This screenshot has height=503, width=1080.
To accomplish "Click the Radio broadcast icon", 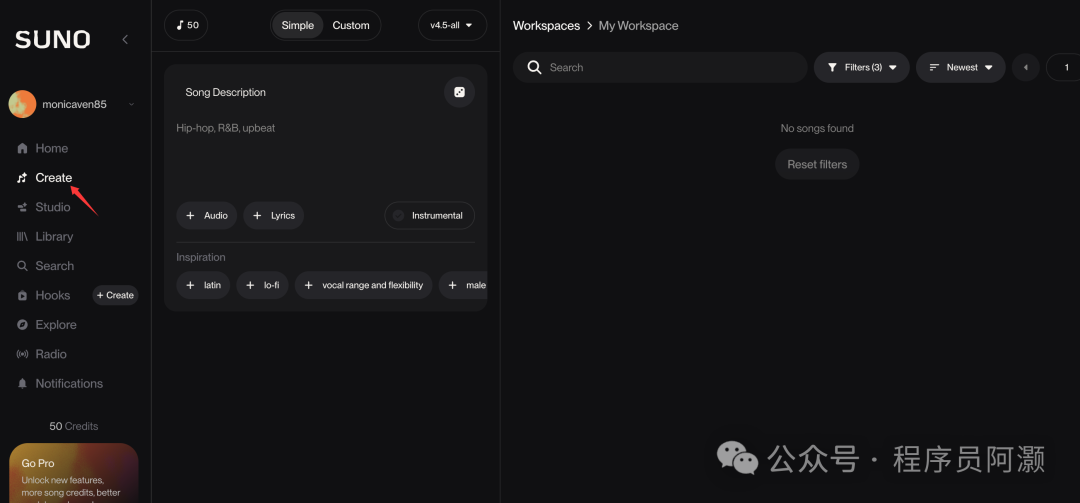I will 23,354.
